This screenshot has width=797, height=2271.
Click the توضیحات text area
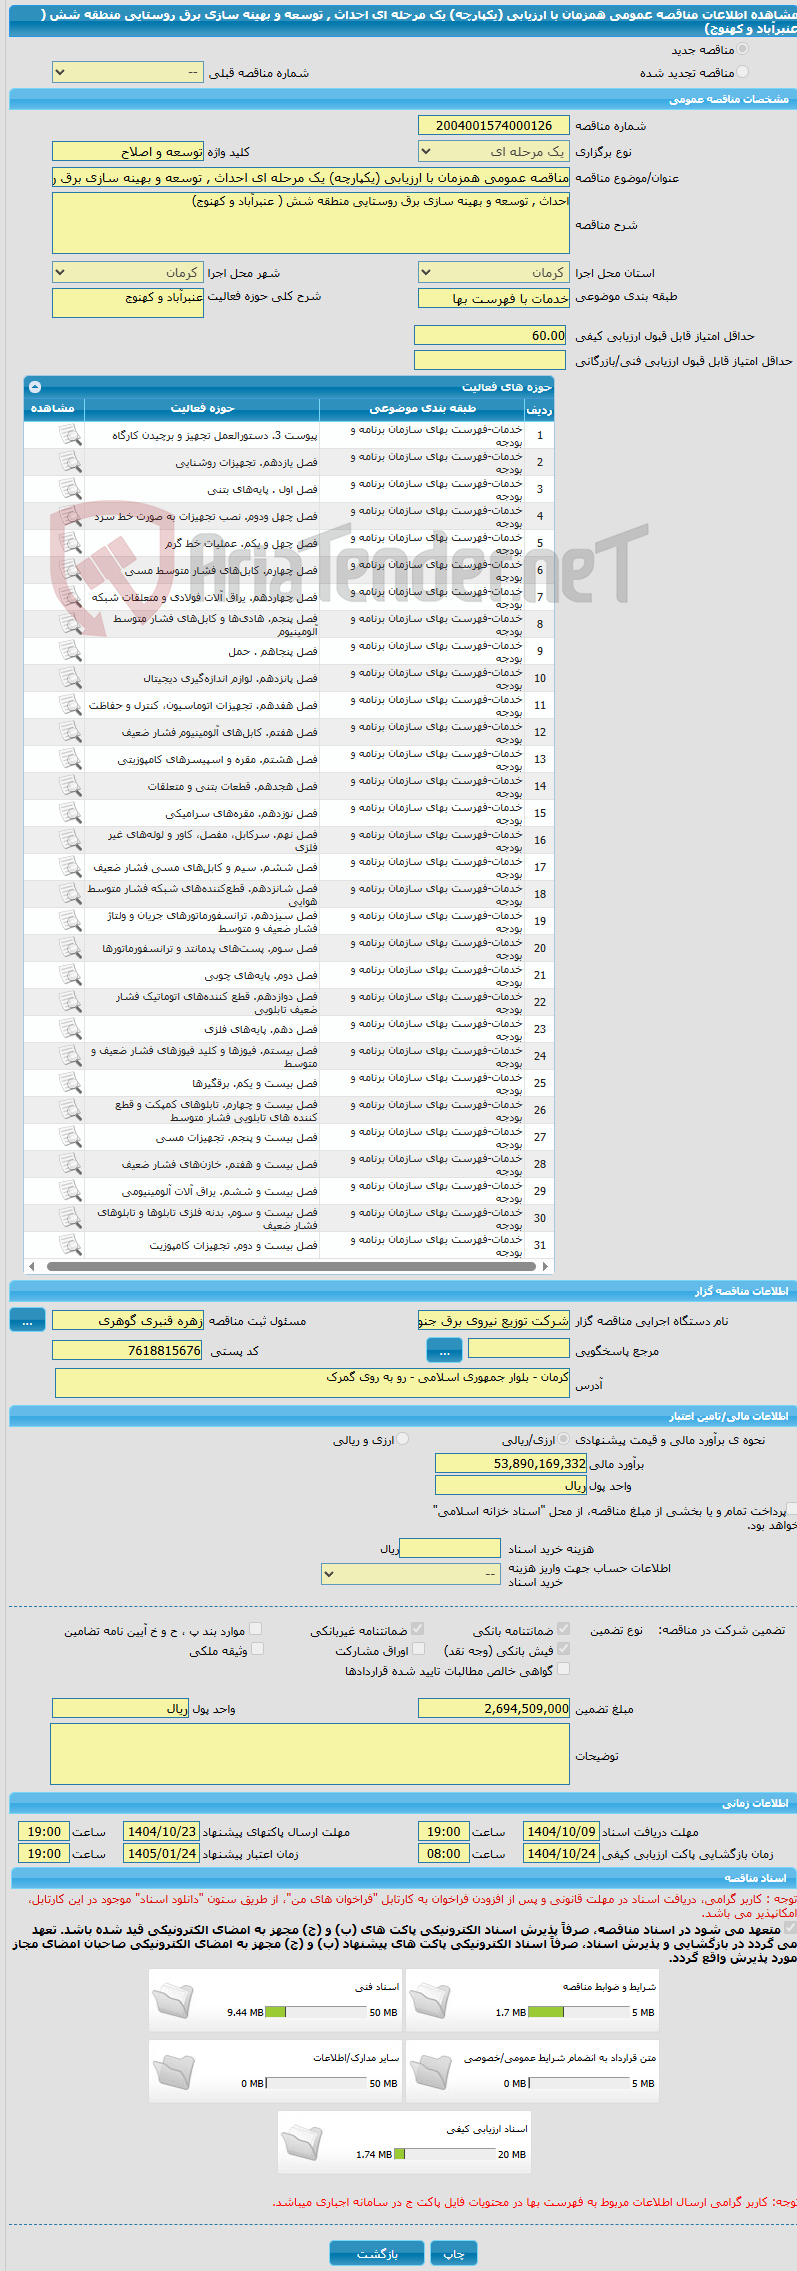pyautogui.click(x=310, y=1754)
